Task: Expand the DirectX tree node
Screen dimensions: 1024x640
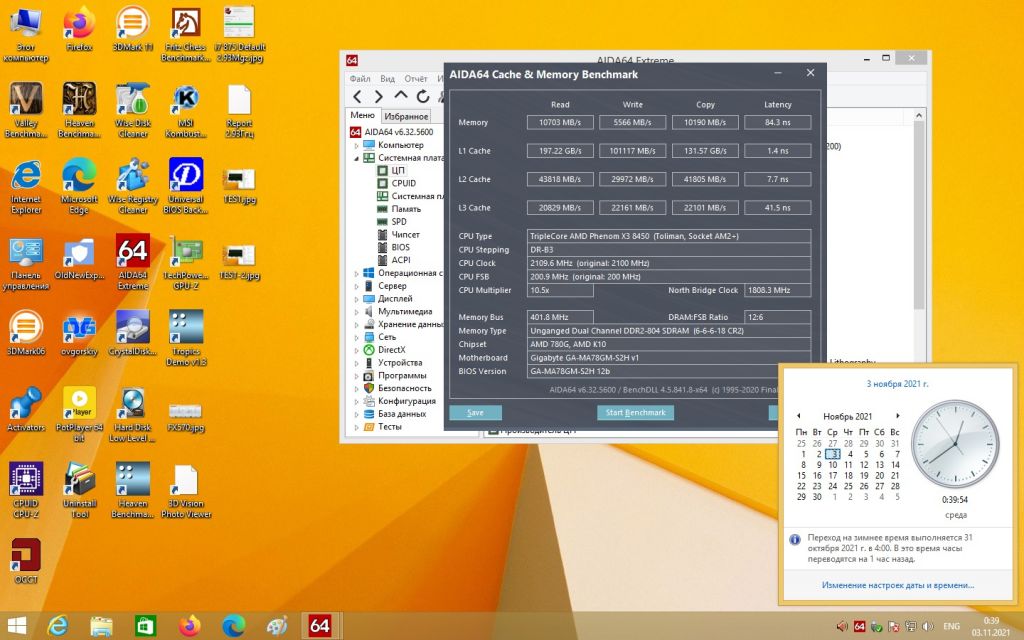Action: click(x=357, y=350)
